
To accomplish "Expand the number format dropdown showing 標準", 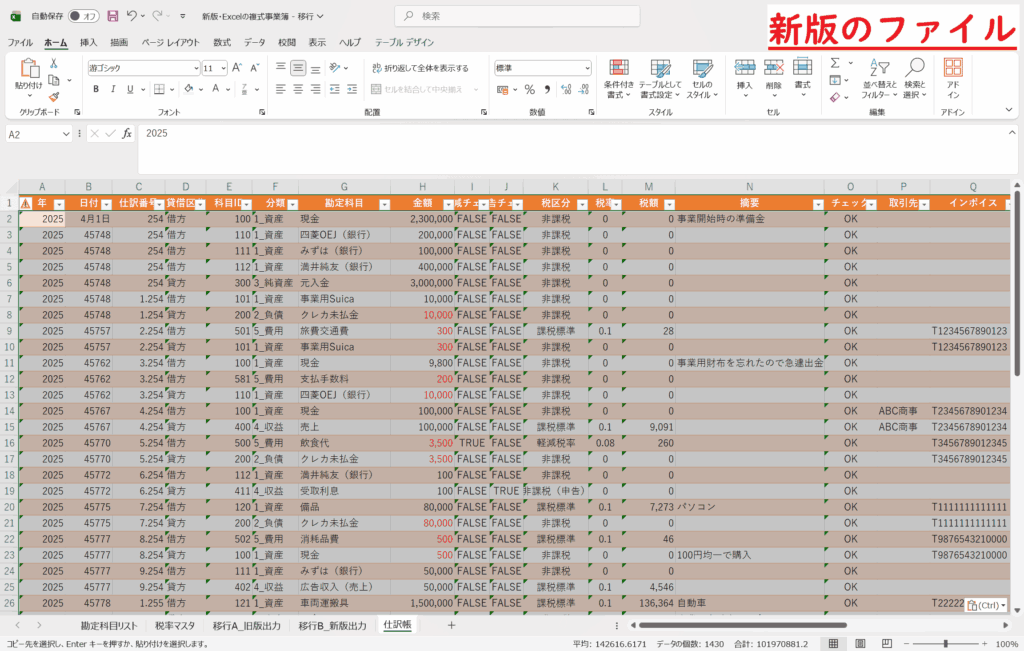I will [x=585, y=68].
